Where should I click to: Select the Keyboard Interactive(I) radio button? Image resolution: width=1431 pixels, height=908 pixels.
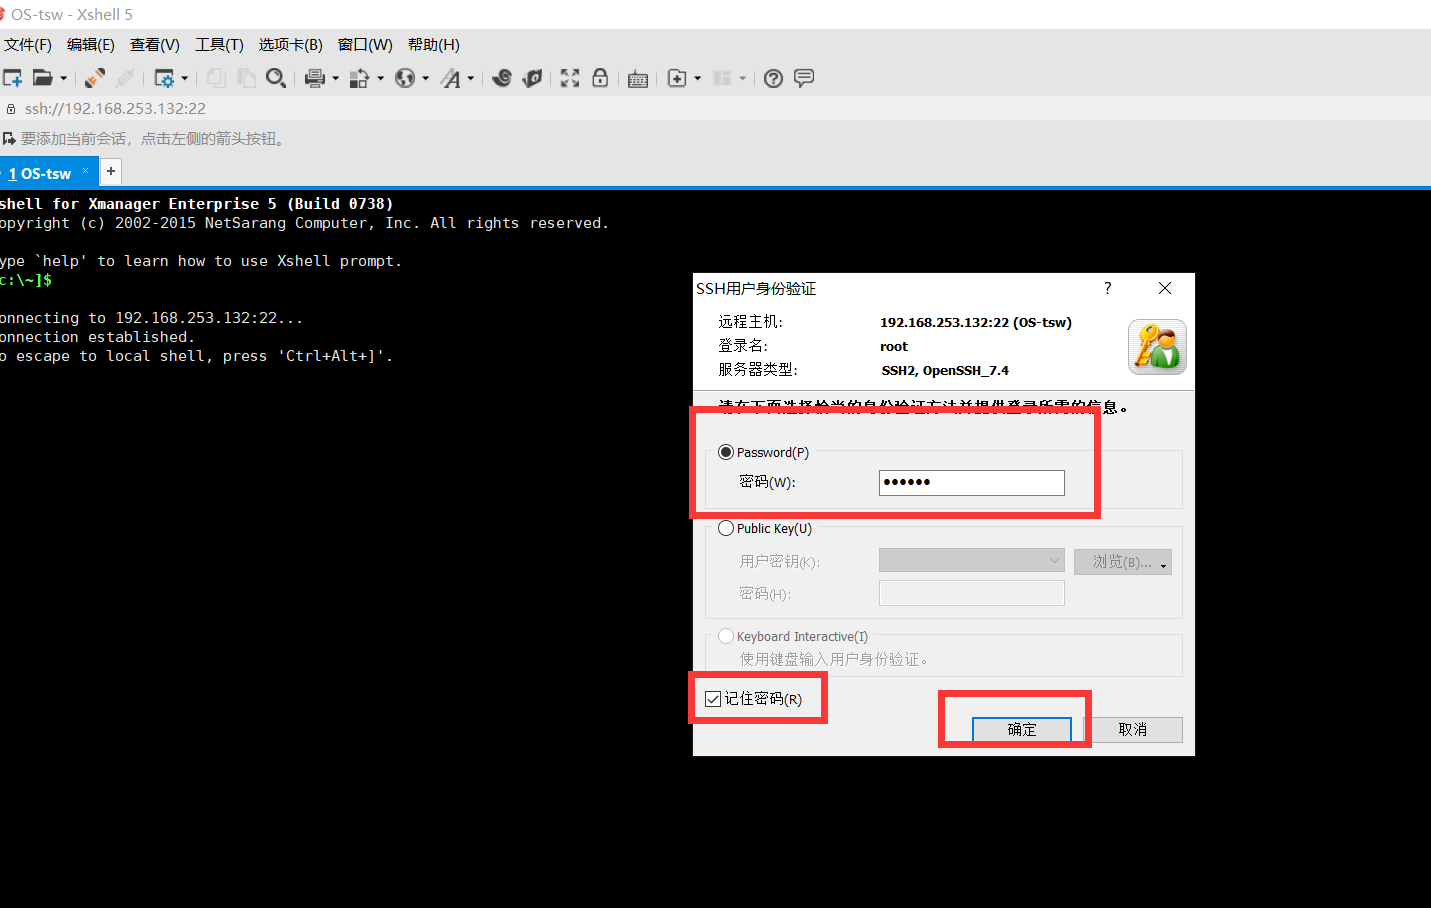click(726, 636)
